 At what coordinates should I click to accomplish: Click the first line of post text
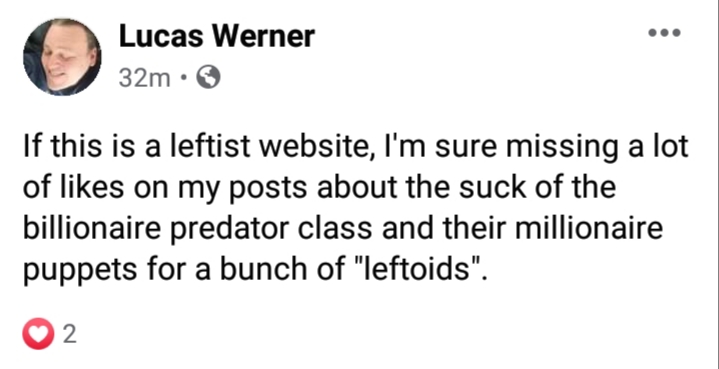coord(356,148)
